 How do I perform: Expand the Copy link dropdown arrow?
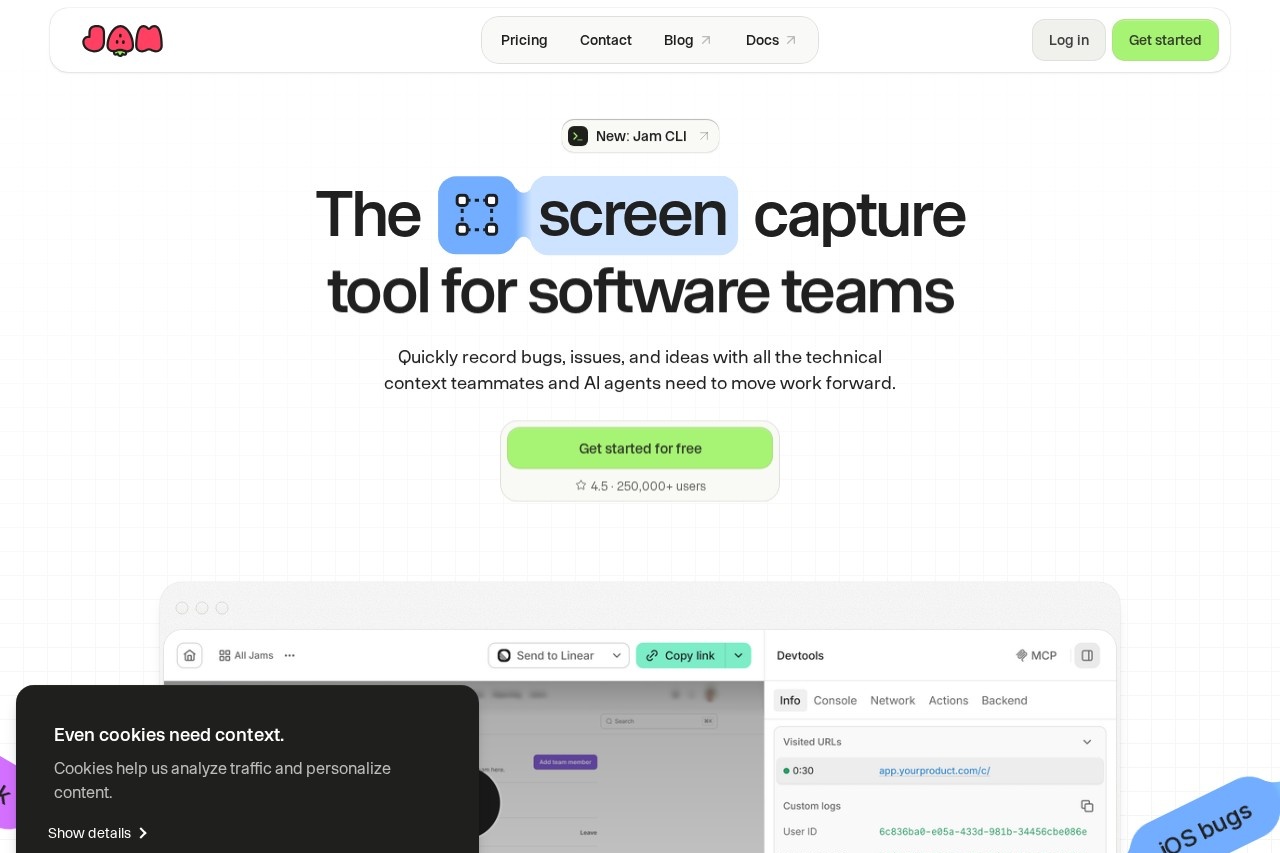coord(738,655)
